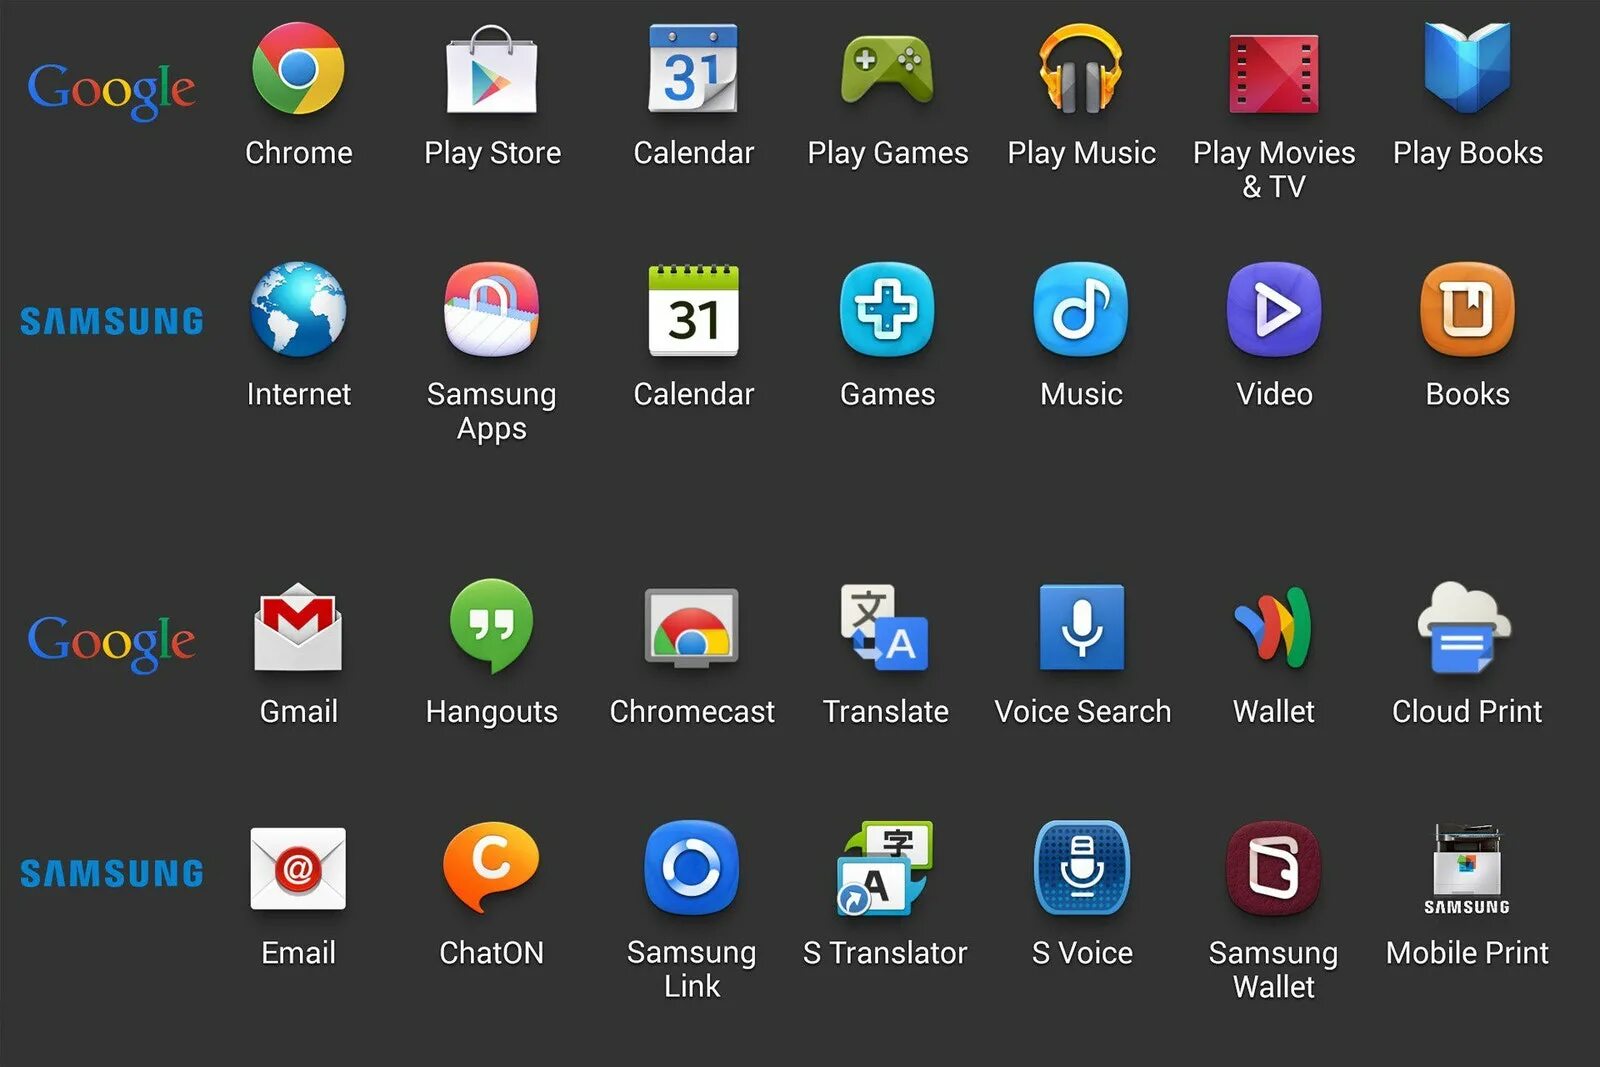Open Samsung Wallet maroon icon
The width and height of the screenshot is (1600, 1067).
pyautogui.click(x=1273, y=868)
